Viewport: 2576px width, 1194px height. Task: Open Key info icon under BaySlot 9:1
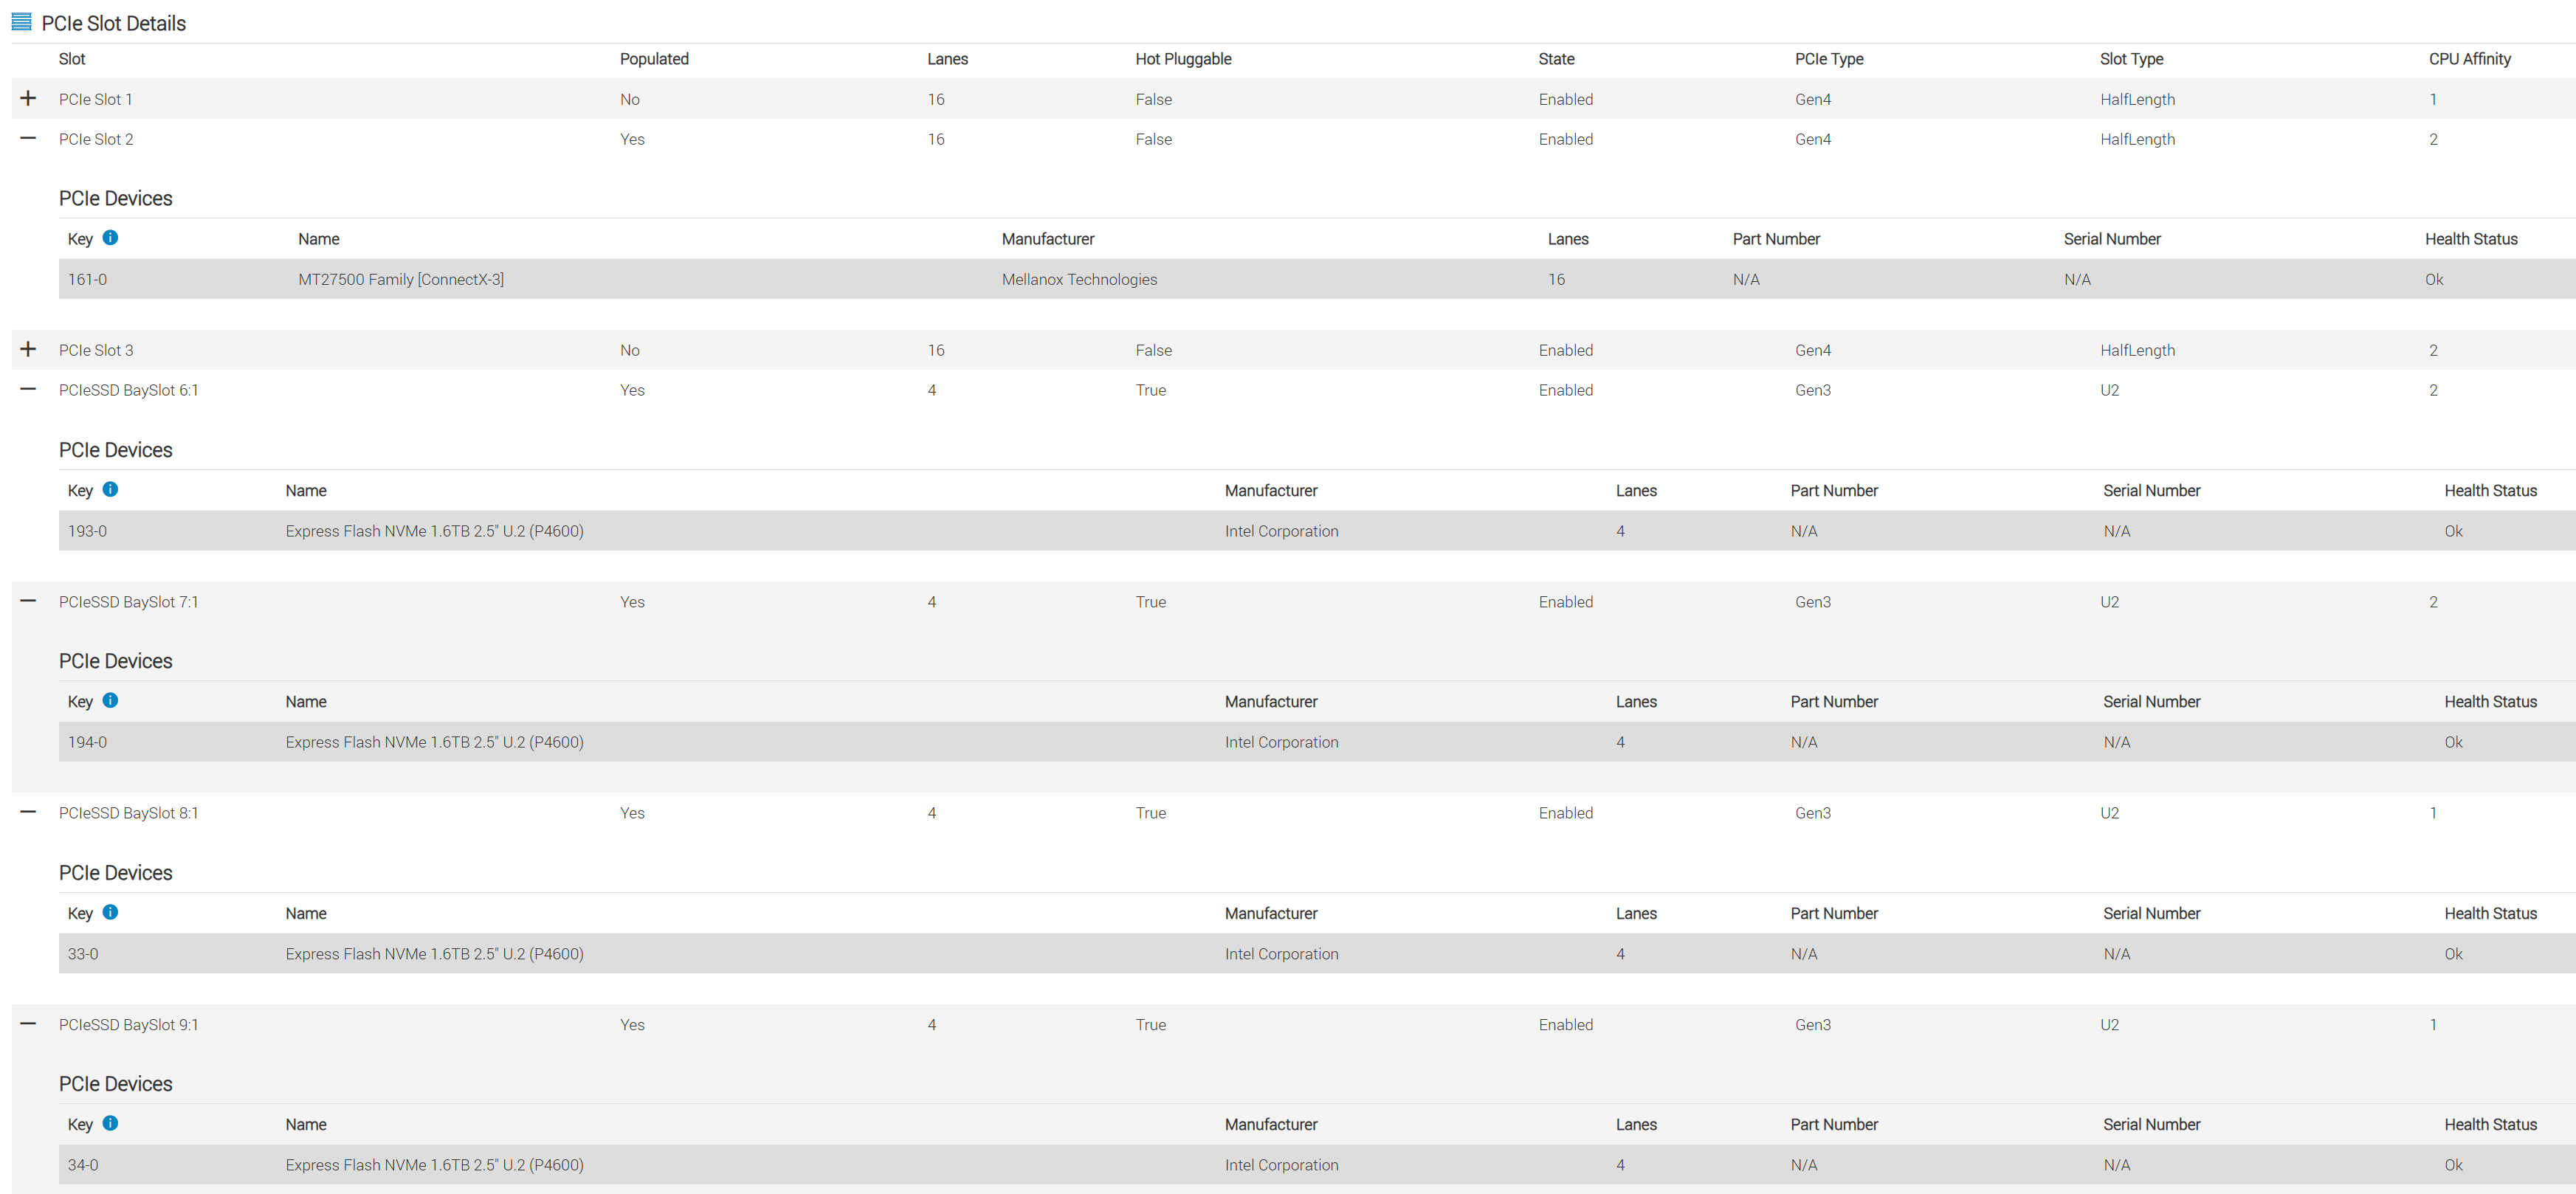111,1123
